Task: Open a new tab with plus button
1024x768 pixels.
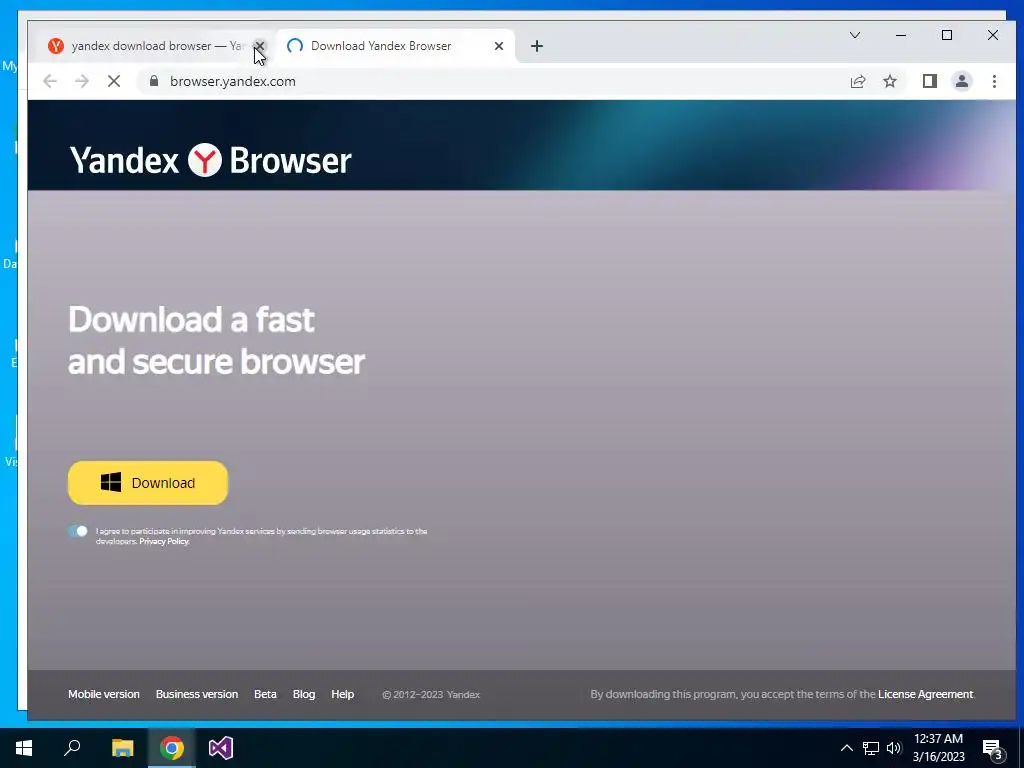Action: click(537, 46)
